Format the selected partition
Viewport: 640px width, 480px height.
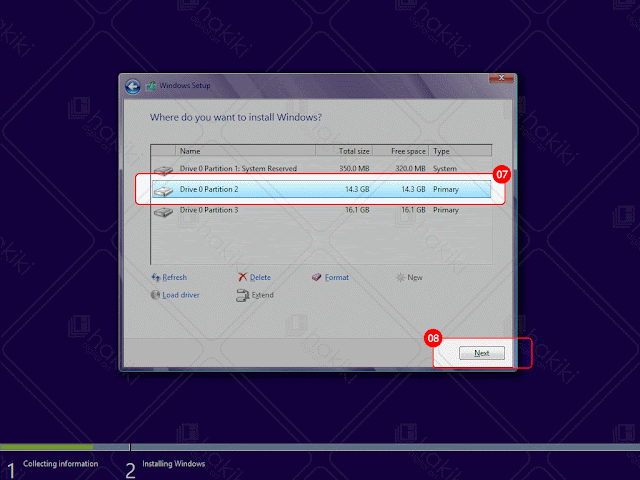(x=337, y=278)
